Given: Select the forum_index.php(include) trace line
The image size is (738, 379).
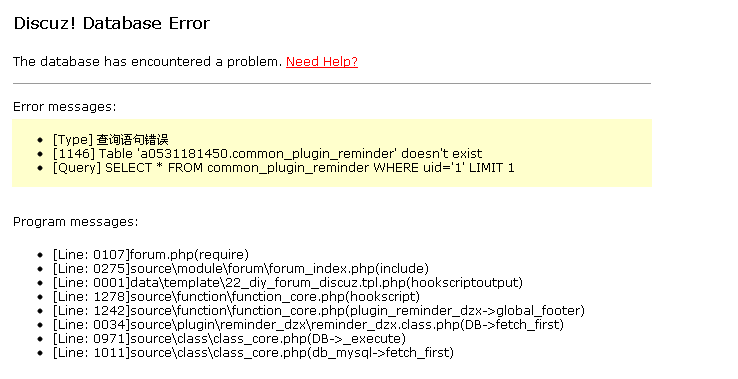Looking at the screenshot, I should click(x=241, y=269).
